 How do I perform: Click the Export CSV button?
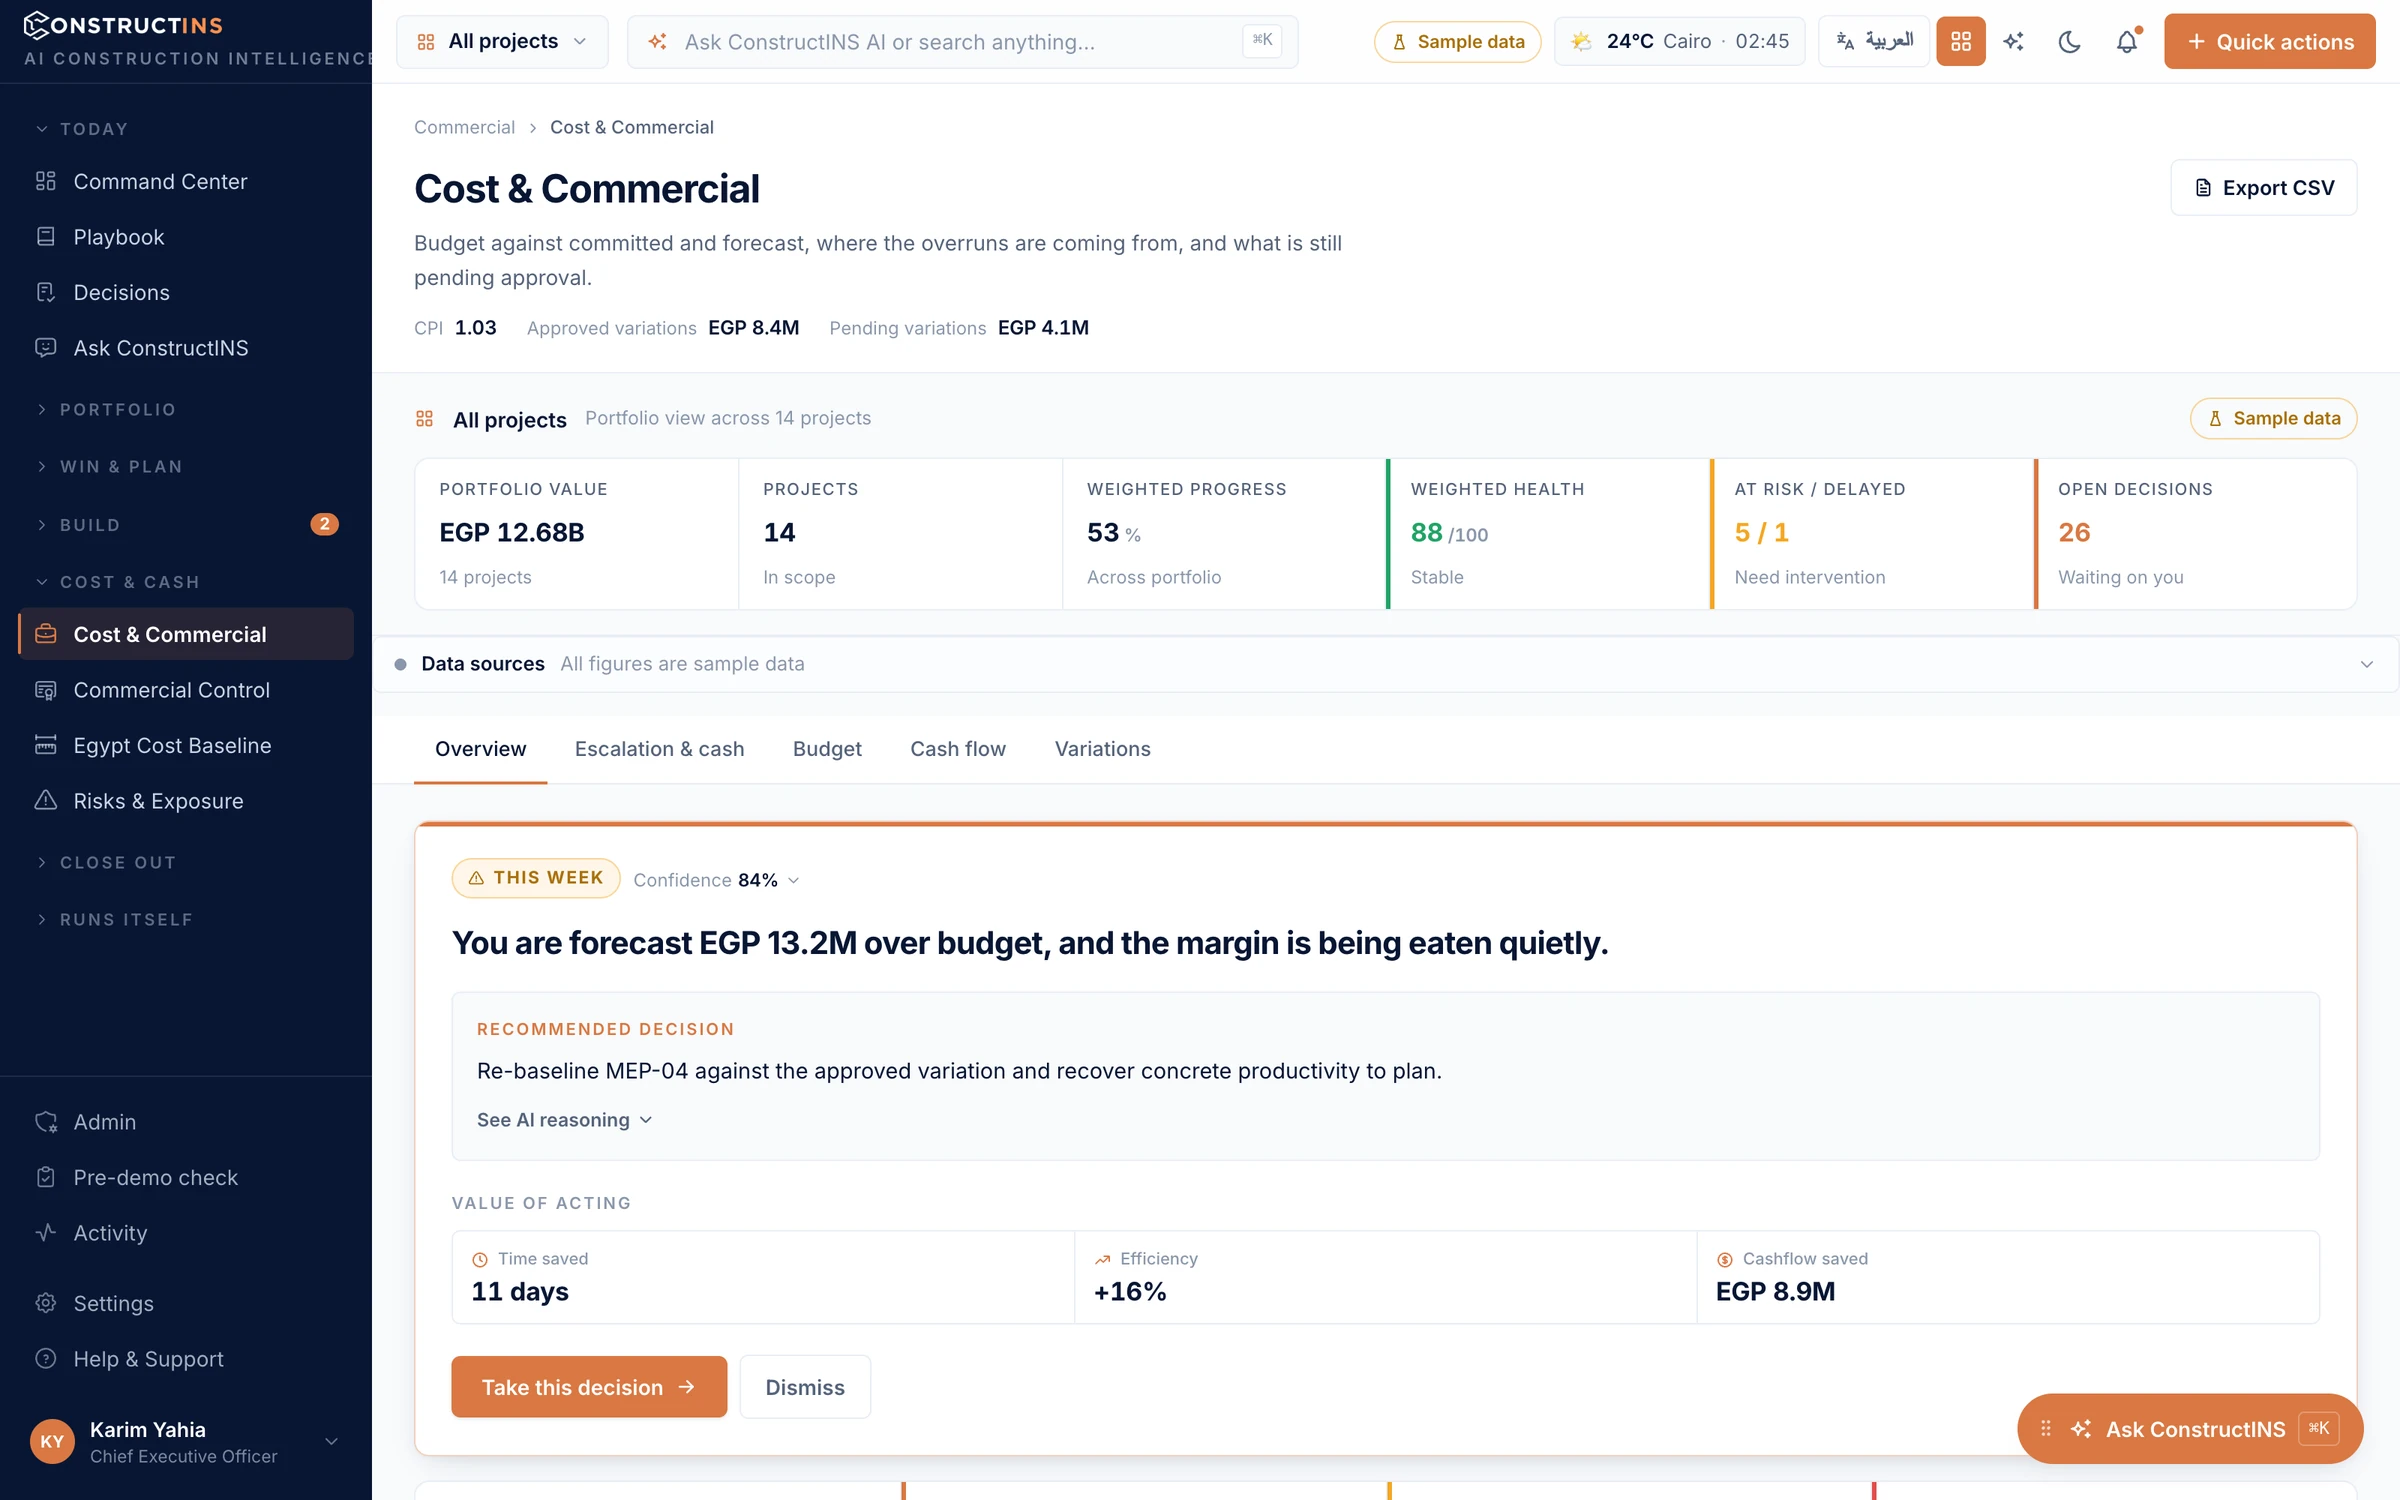2264,188
